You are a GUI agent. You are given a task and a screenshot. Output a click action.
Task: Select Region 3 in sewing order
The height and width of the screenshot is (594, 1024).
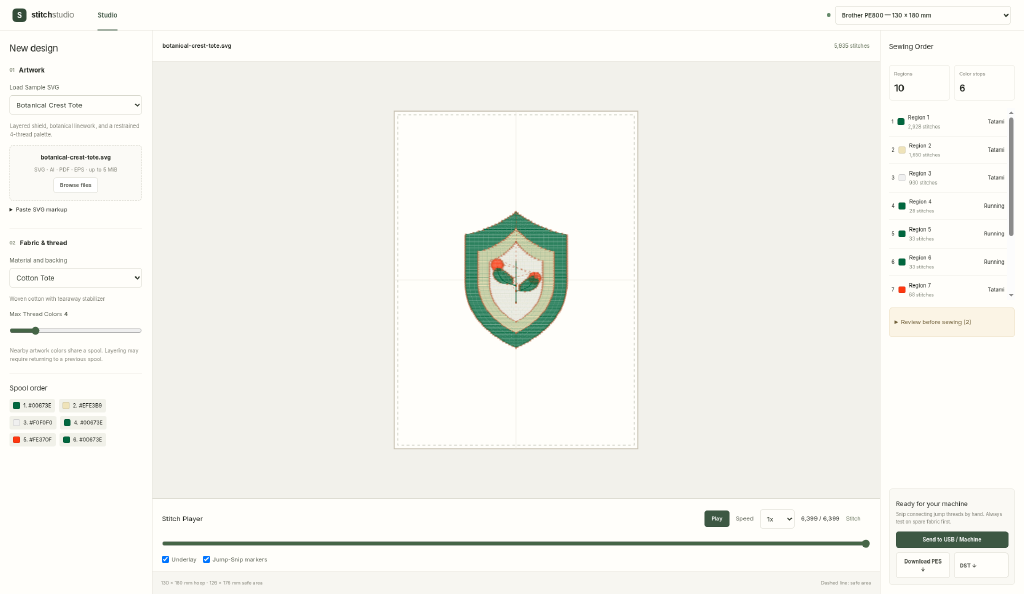(948, 178)
